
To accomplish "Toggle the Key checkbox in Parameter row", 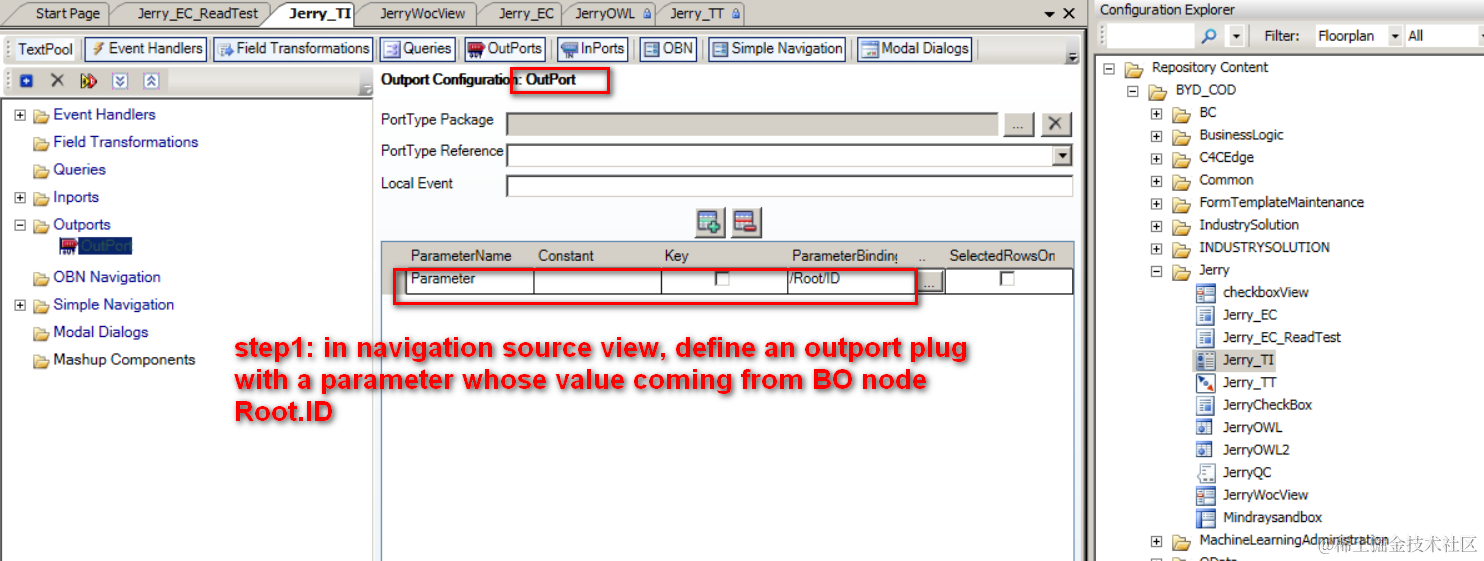I will (x=722, y=279).
